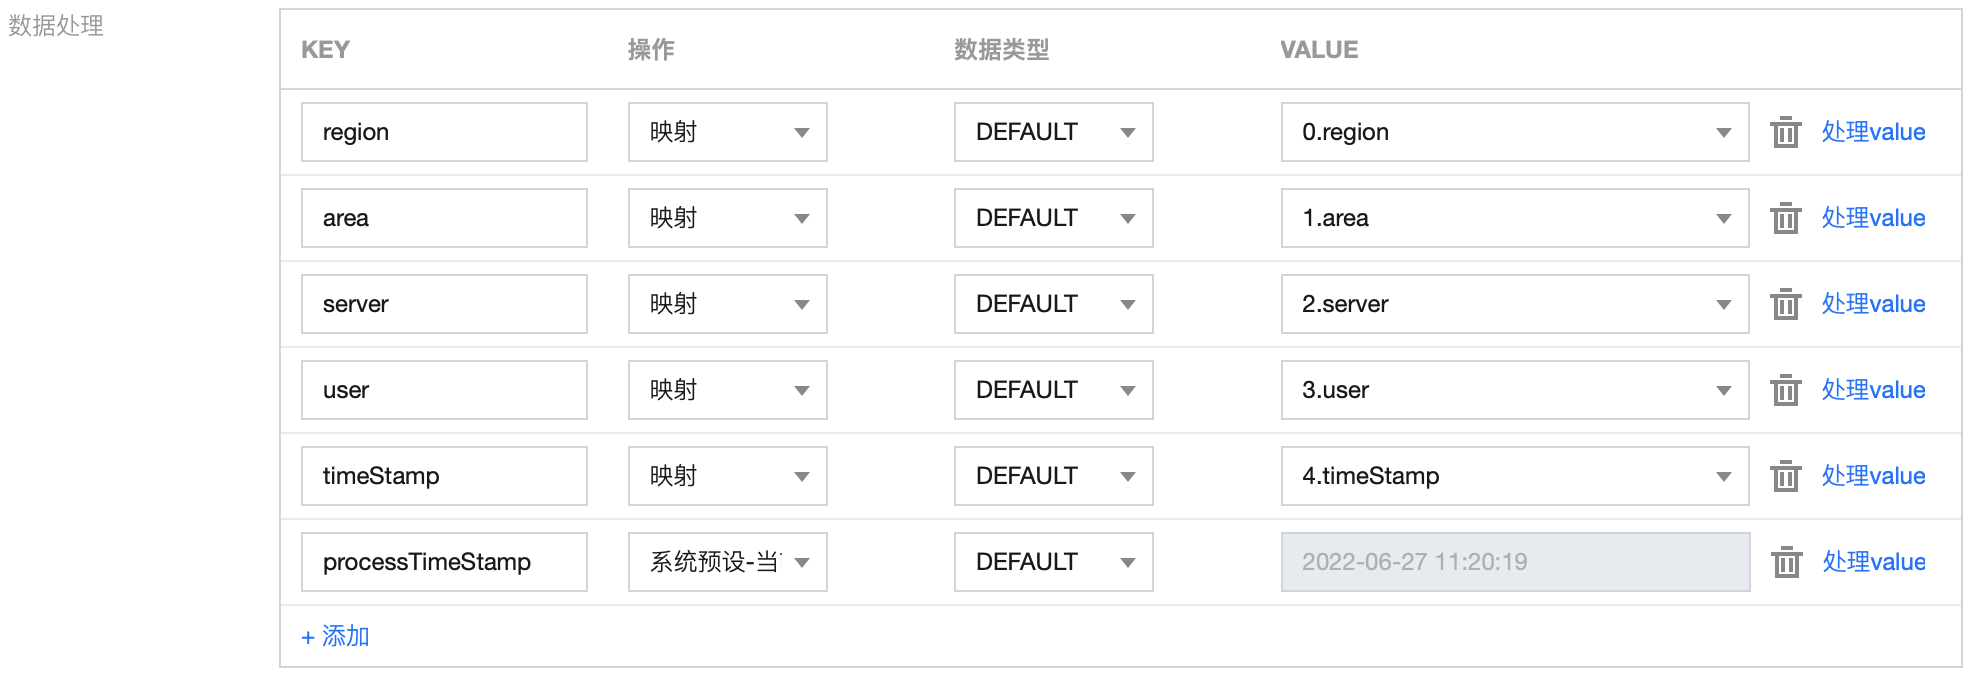Image resolution: width=1982 pixels, height=676 pixels.
Task: Expand the 2.server value dropdown
Action: pyautogui.click(x=1514, y=304)
